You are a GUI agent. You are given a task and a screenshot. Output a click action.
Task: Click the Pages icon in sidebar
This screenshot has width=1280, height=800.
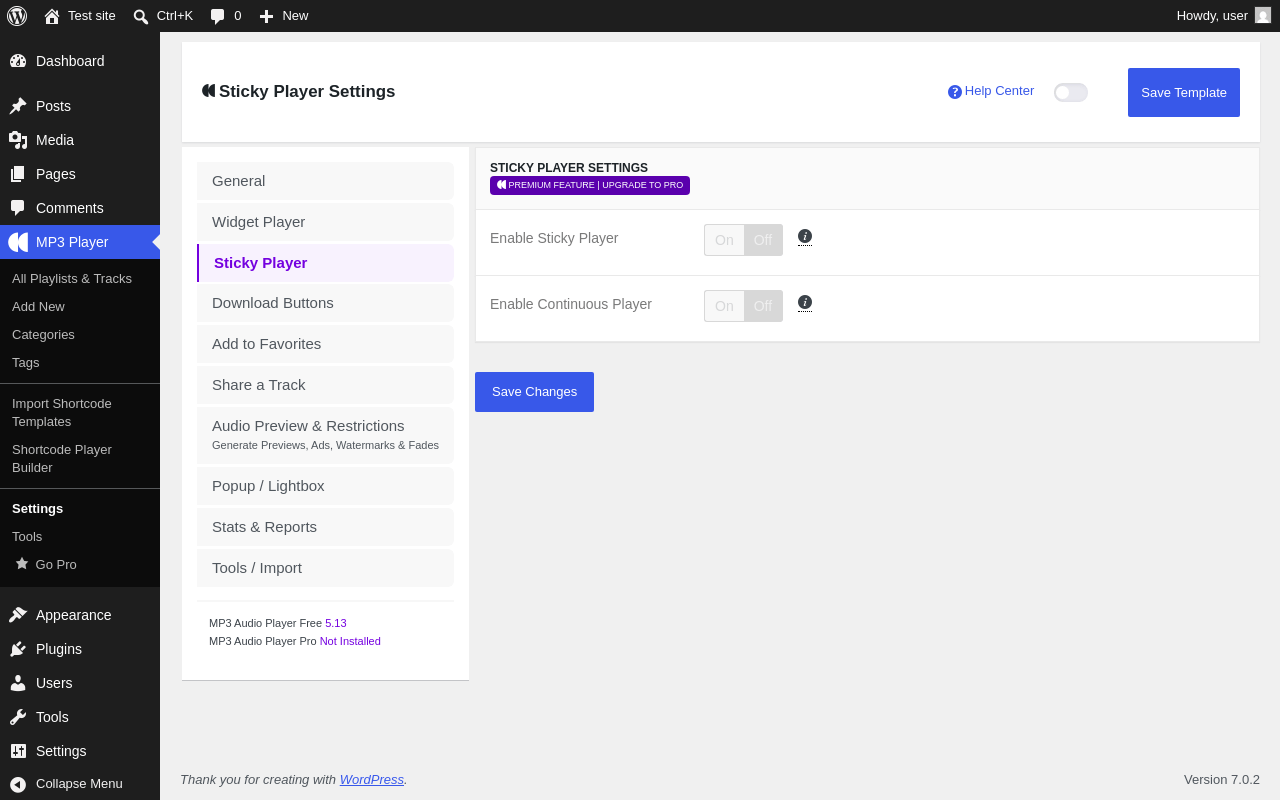[18, 174]
